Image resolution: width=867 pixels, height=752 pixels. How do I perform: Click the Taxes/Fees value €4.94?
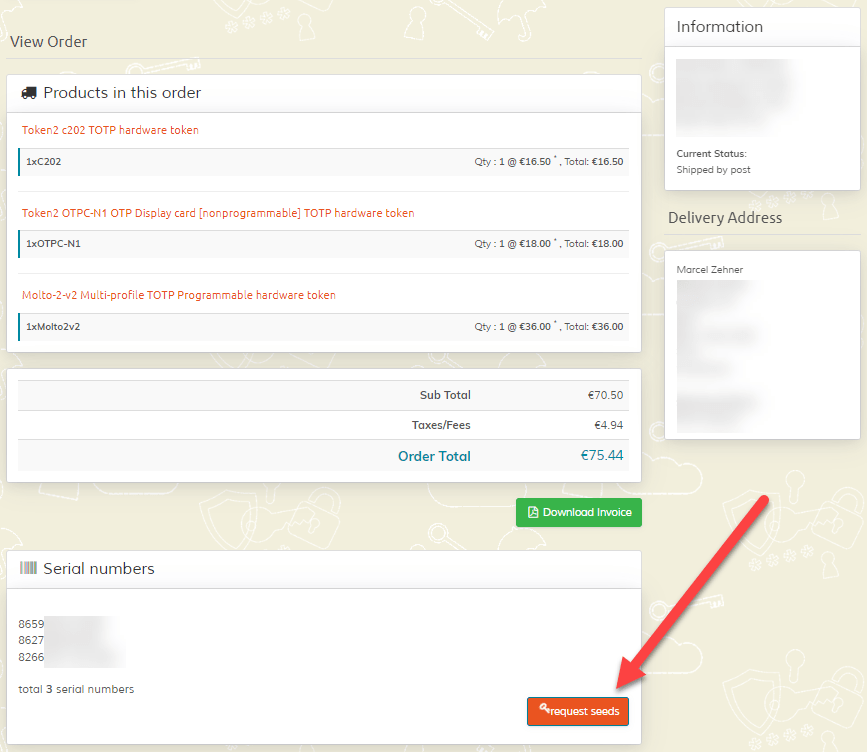coord(608,425)
